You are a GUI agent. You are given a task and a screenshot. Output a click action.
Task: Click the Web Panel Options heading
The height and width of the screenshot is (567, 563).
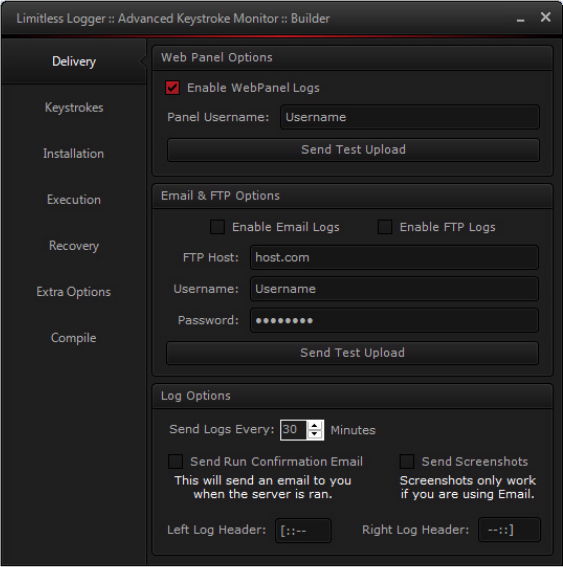pos(217,57)
